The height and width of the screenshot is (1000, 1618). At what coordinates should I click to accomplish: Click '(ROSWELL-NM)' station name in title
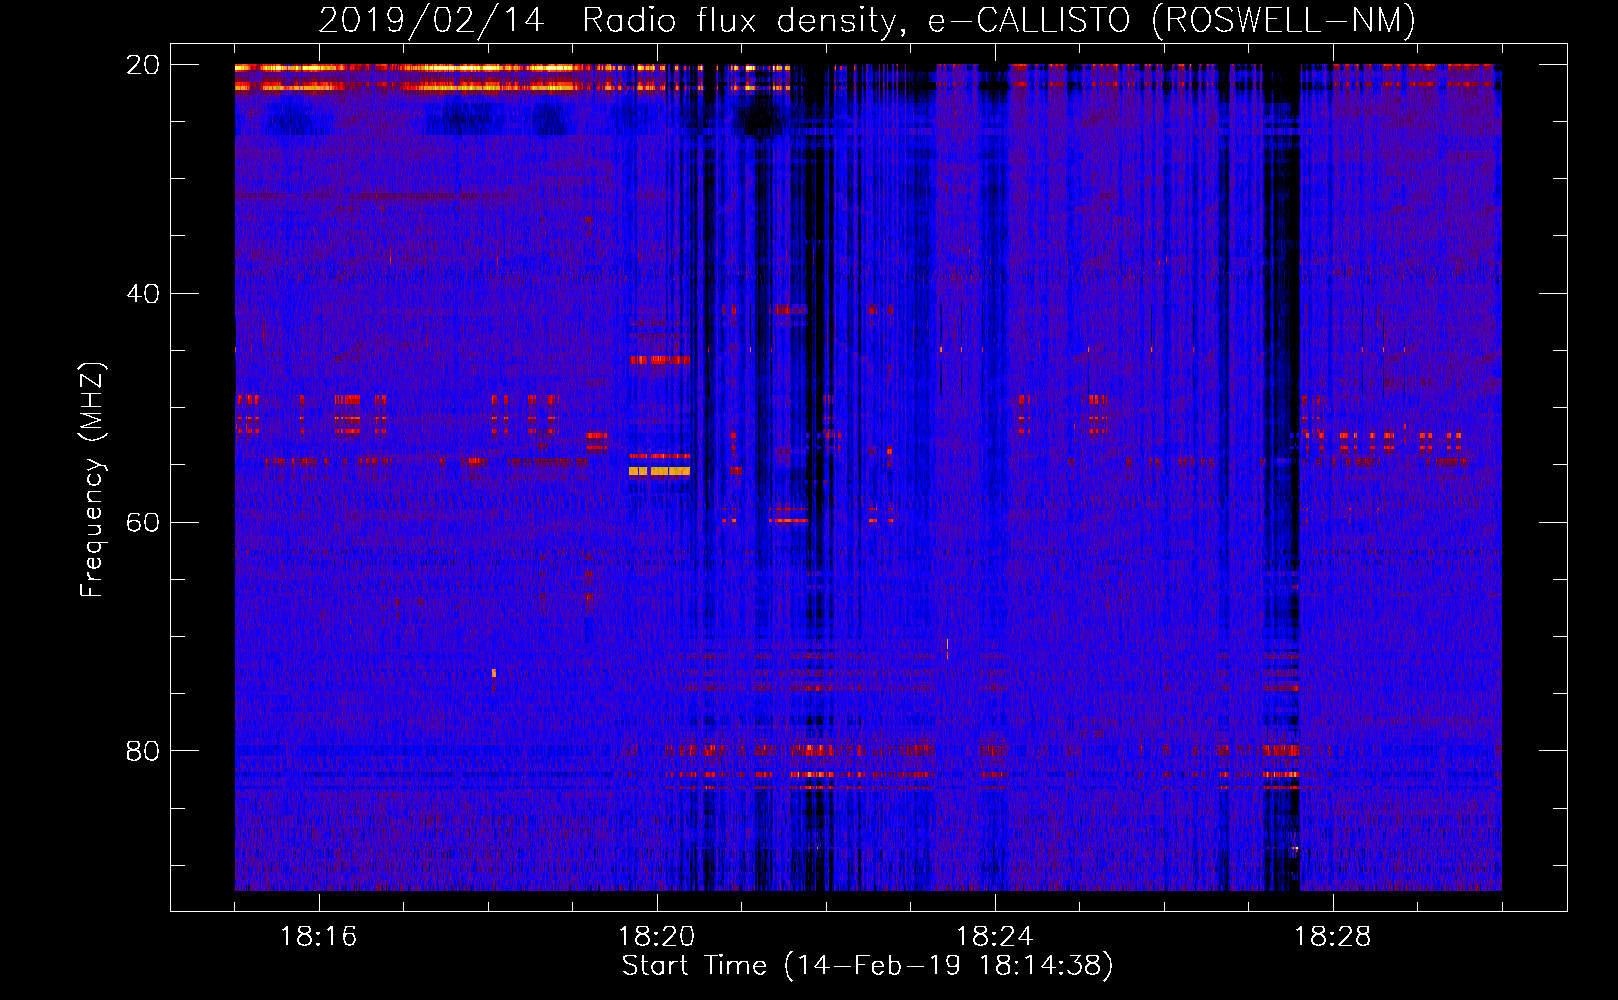click(1284, 20)
